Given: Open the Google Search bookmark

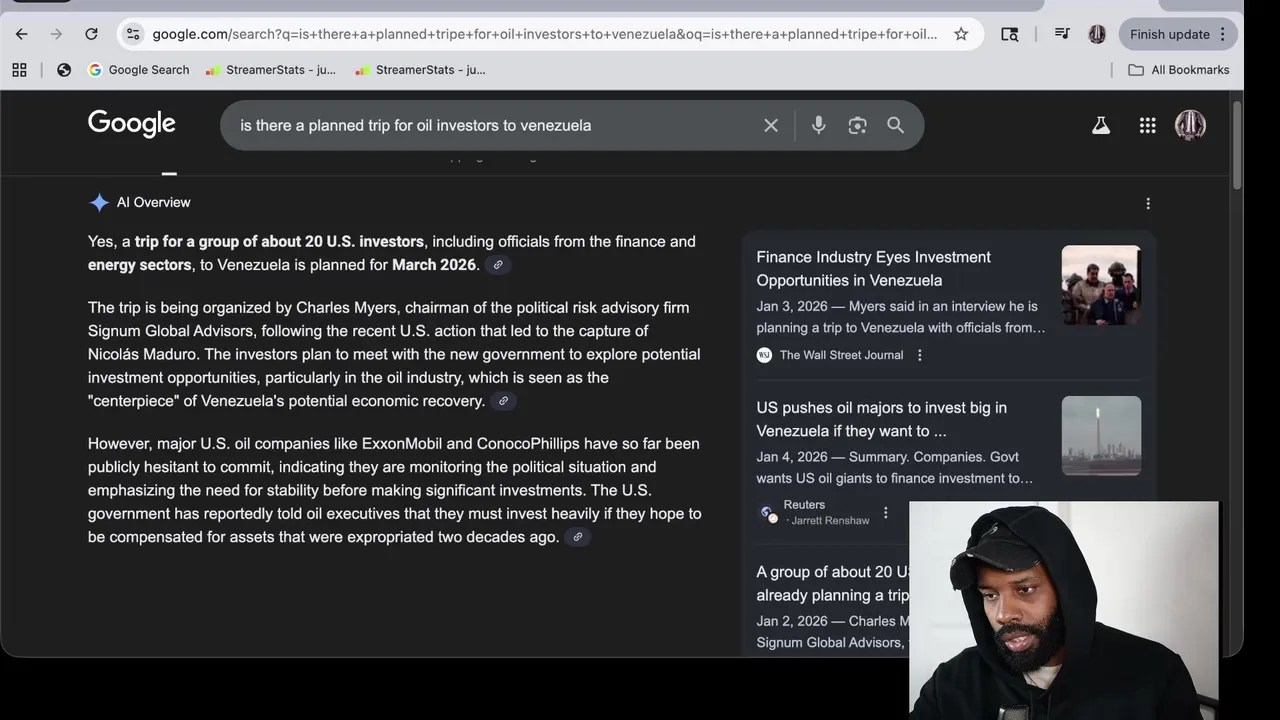Looking at the screenshot, I should pyautogui.click(x=139, y=70).
